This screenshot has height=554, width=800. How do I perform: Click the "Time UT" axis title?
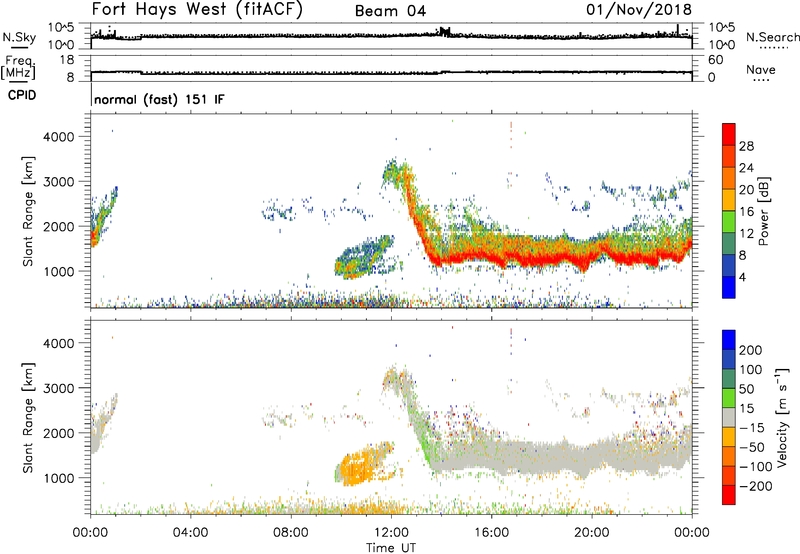click(x=391, y=547)
